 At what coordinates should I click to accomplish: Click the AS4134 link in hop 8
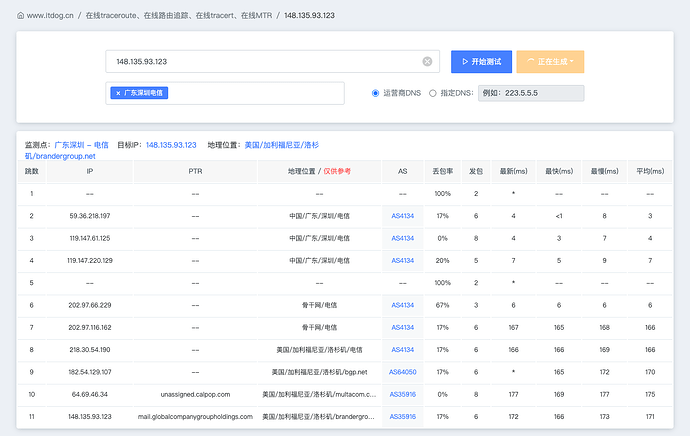403,350
